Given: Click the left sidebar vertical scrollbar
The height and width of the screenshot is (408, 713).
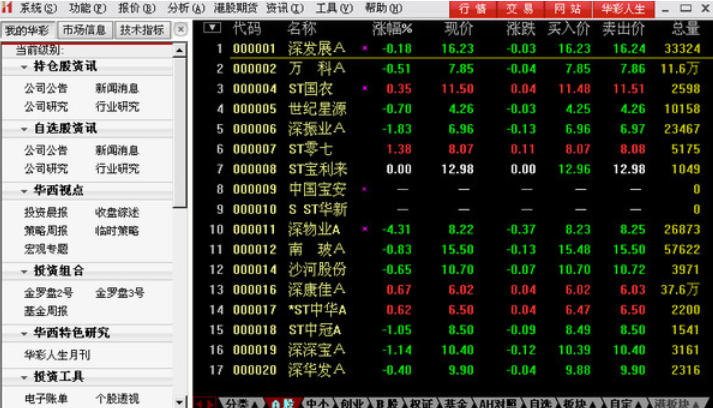Looking at the screenshot, I should pyautogui.click(x=180, y=150).
